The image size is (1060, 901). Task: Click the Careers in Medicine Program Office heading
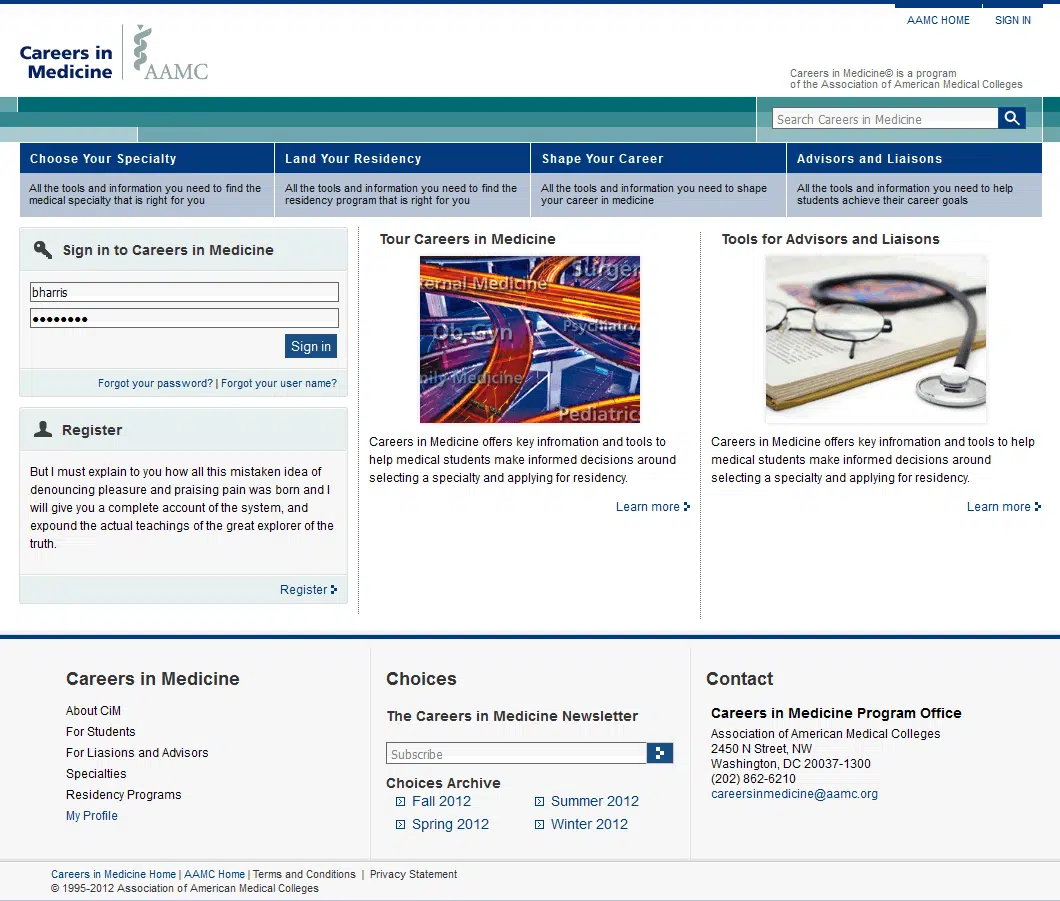836,713
